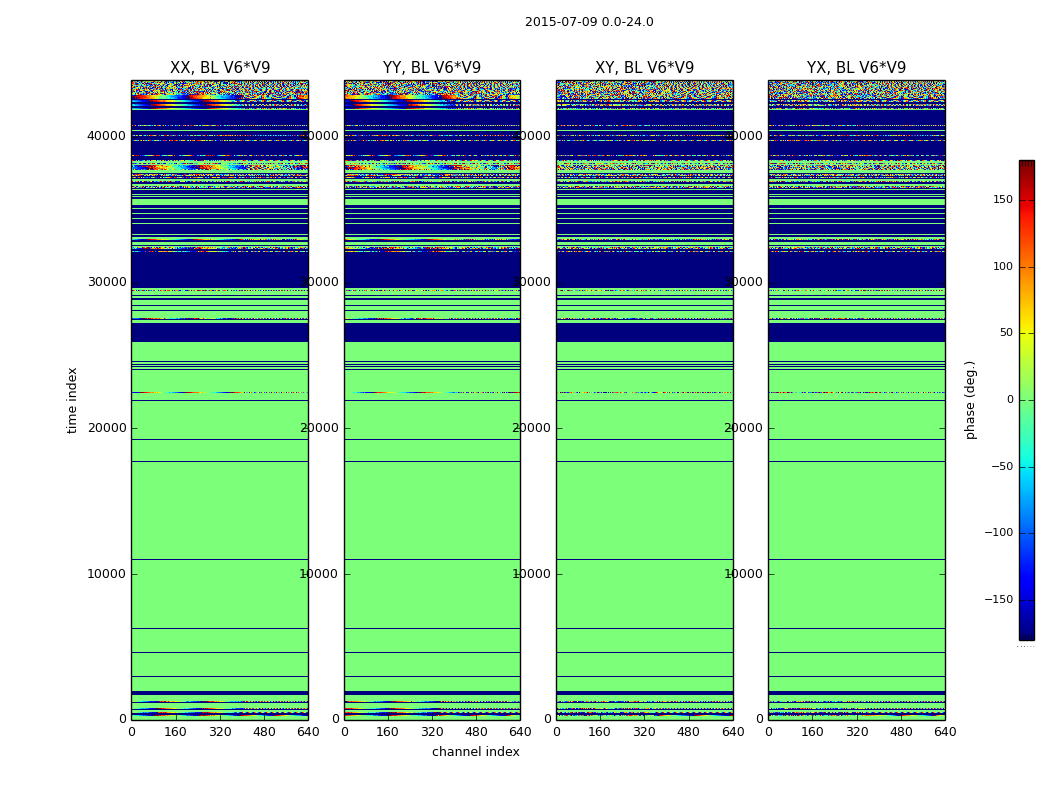The width and height of the screenshot is (1050, 800).
Task: Click the -150 tick label on colorbar
Action: pos(1000,600)
